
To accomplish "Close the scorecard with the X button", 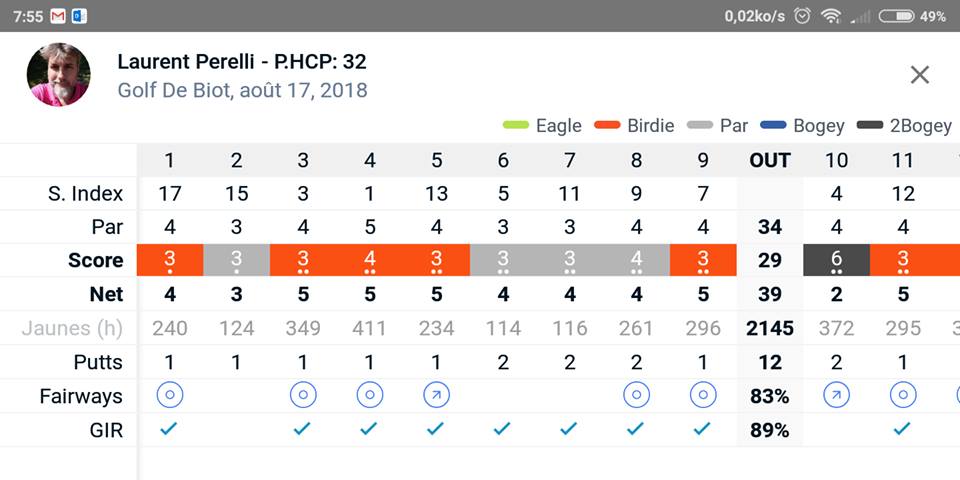I will coord(920,74).
